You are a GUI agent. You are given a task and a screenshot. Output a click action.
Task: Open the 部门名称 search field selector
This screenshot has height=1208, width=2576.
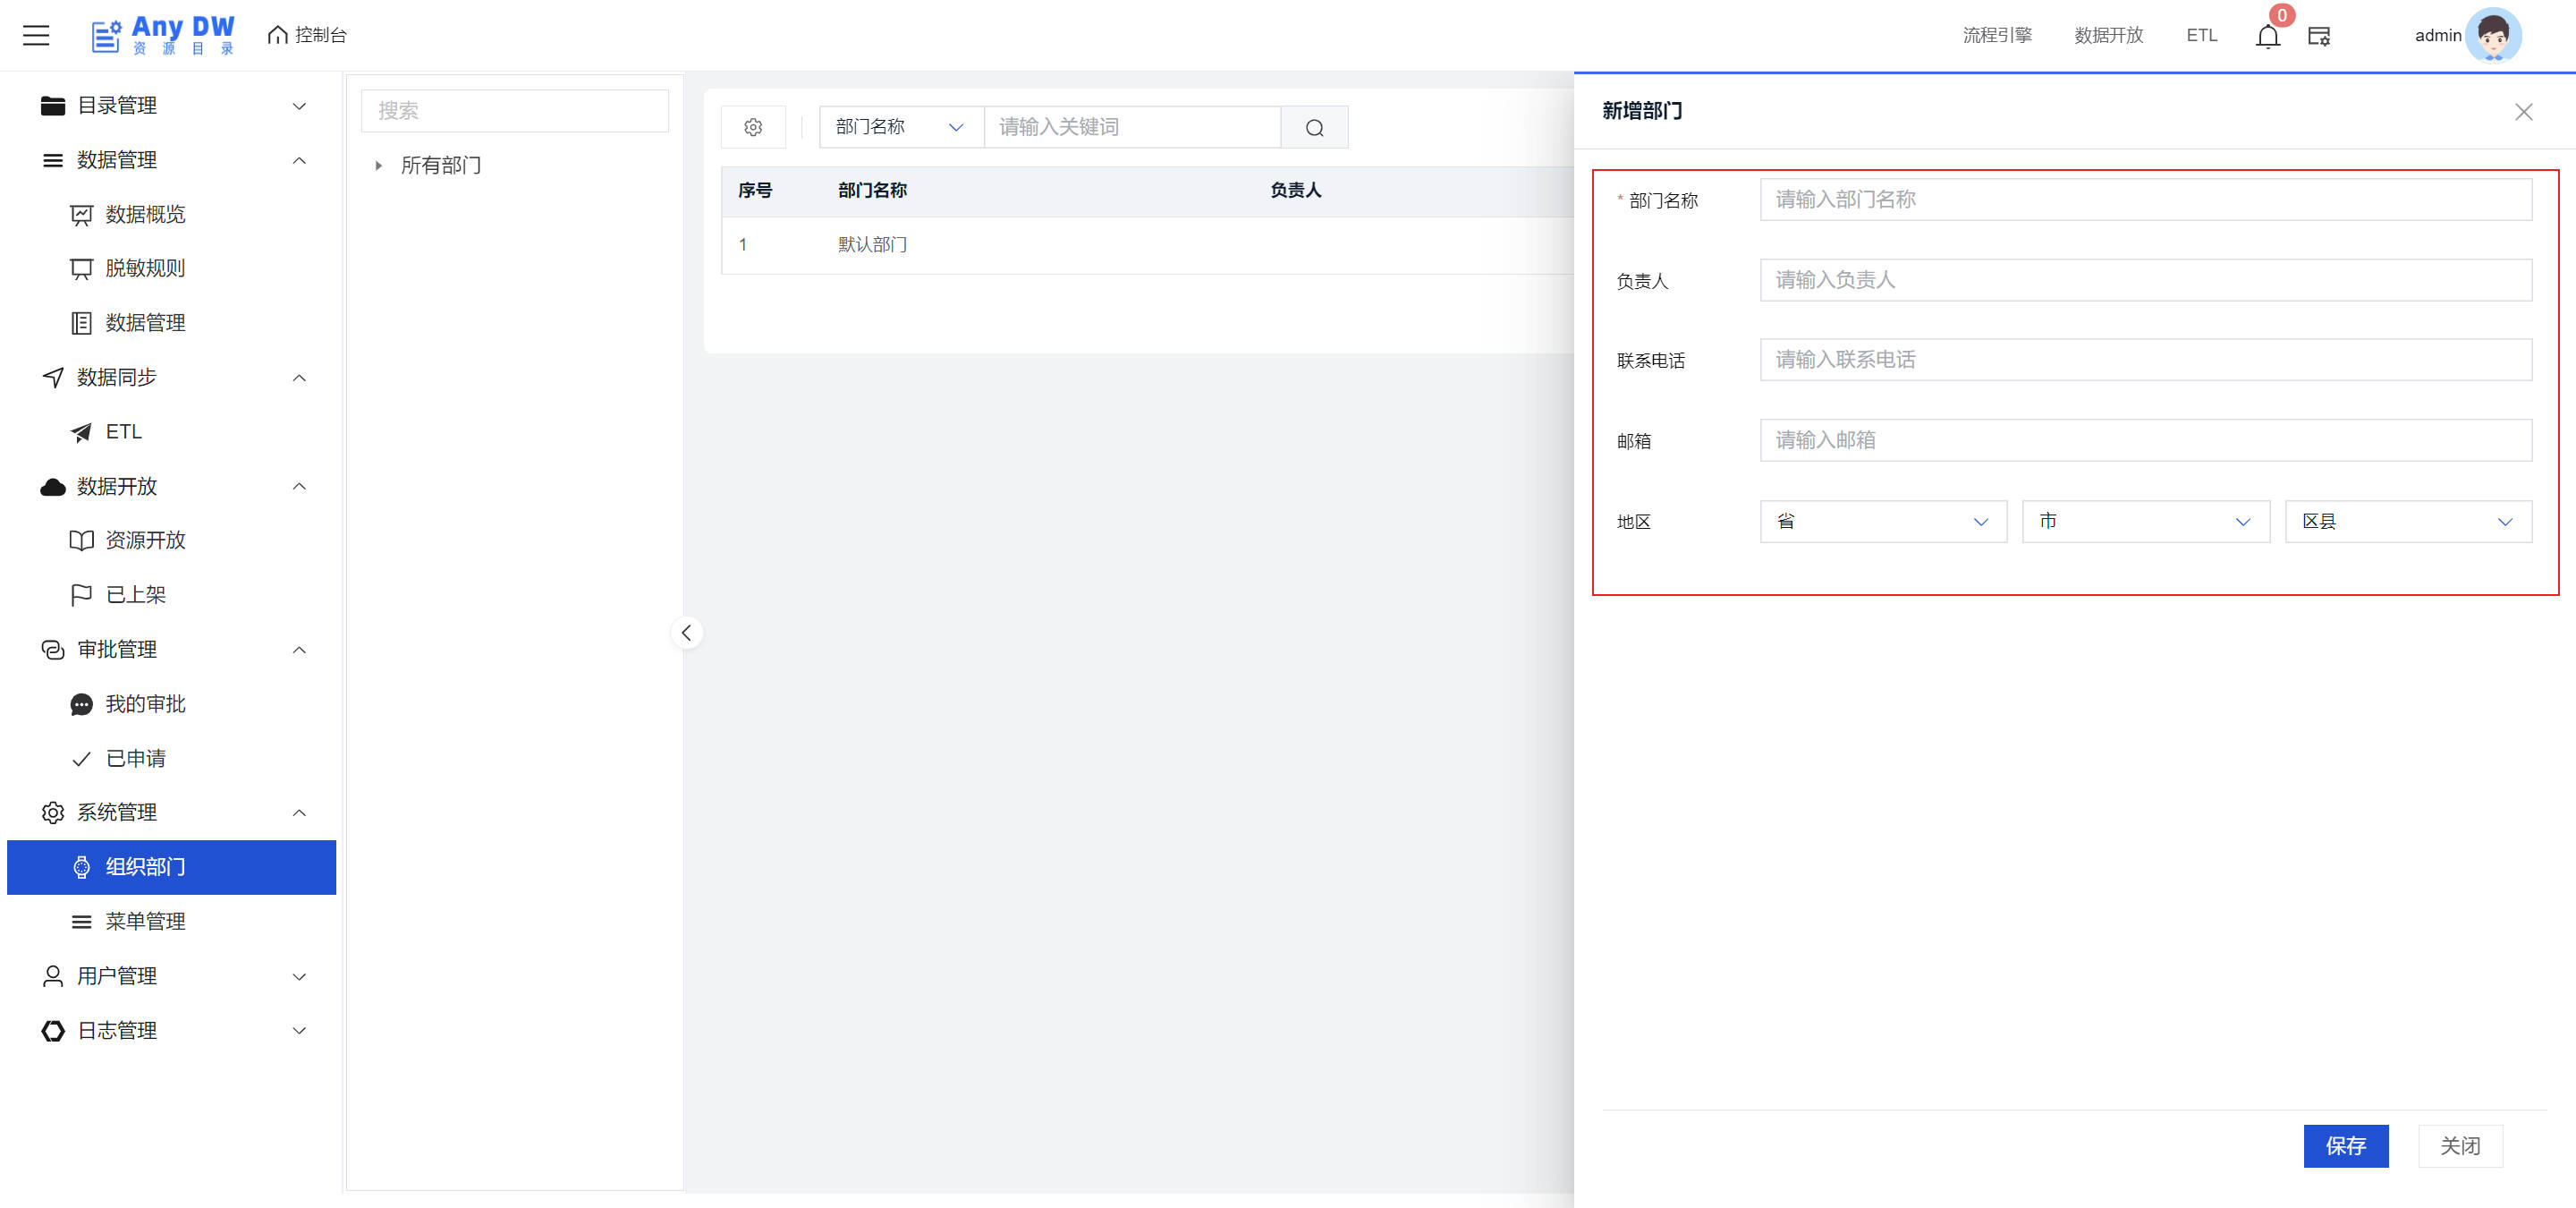(900, 127)
